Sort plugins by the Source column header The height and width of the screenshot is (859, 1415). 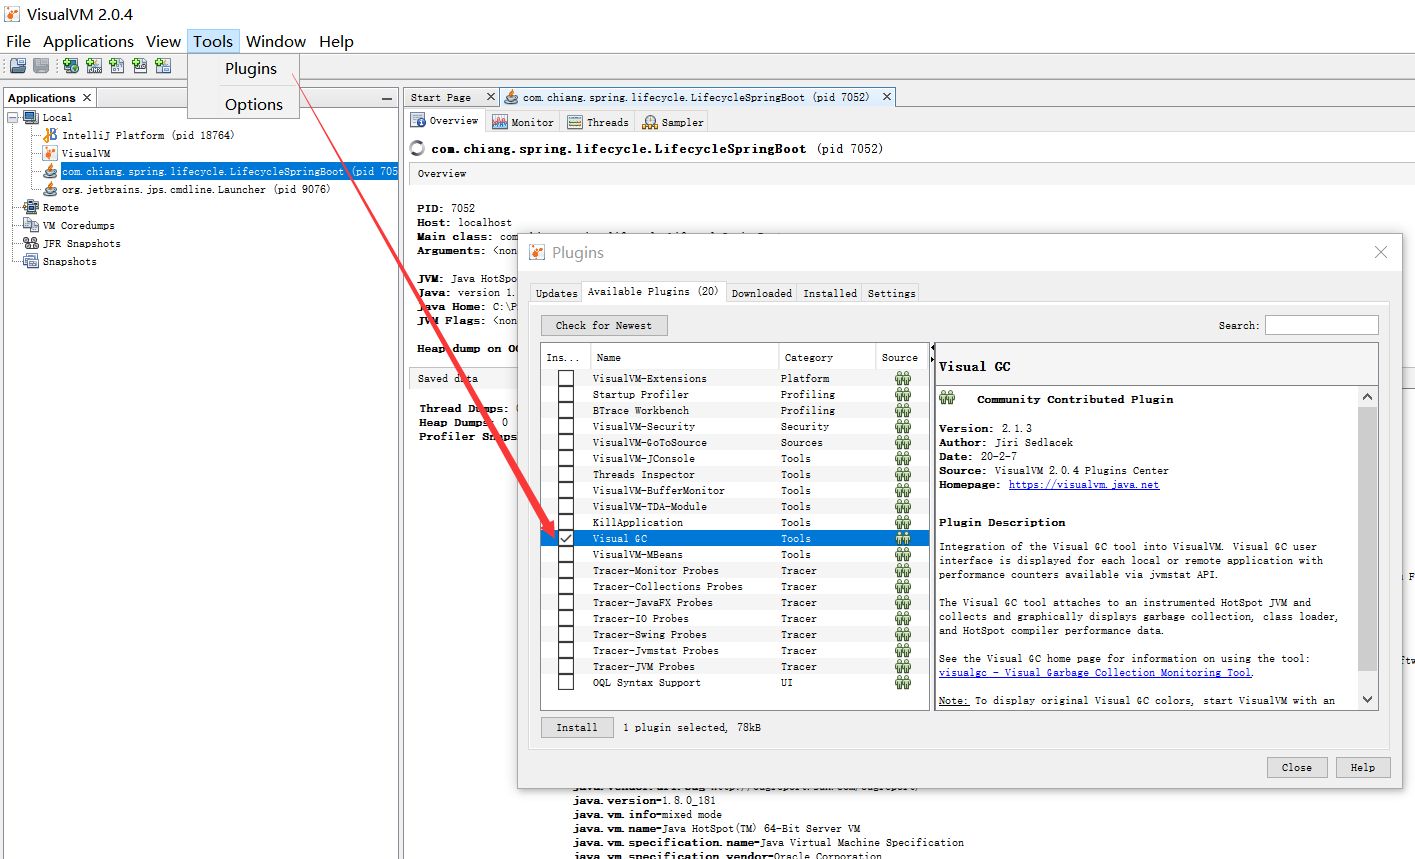coord(901,357)
